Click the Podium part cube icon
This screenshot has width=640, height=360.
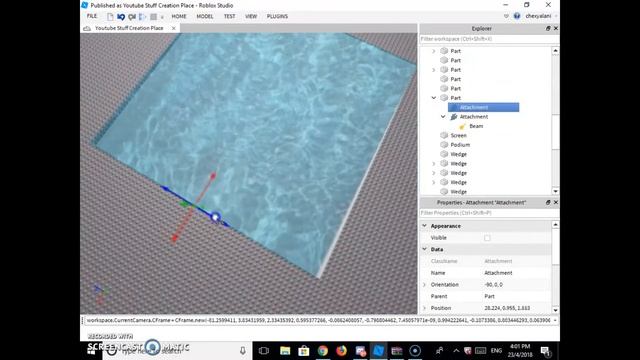click(444, 145)
